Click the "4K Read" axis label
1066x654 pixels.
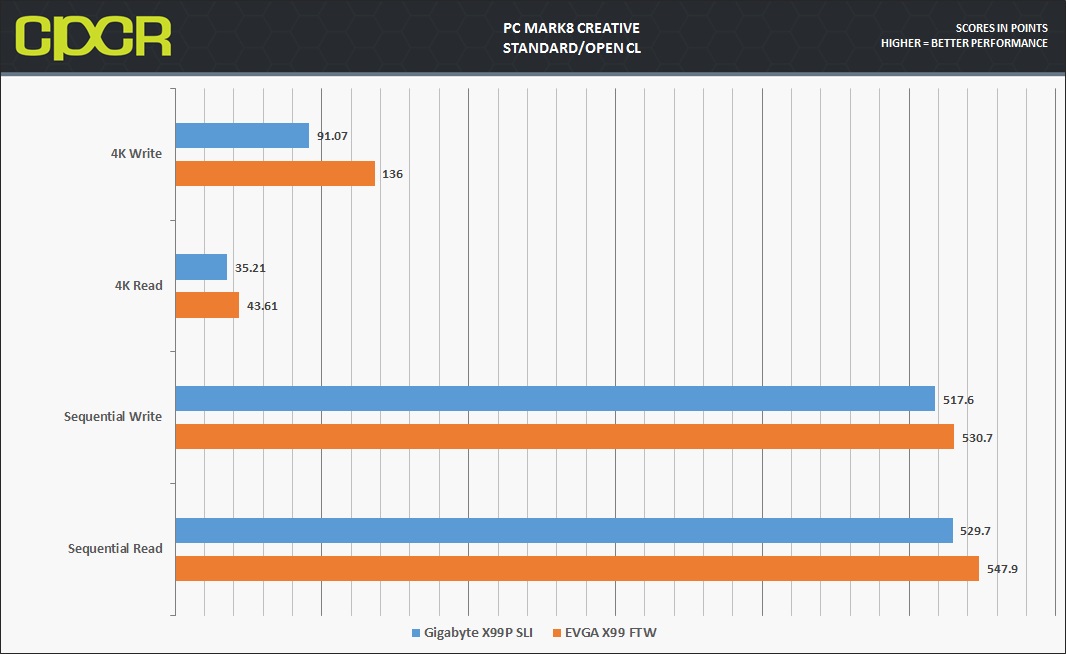coord(139,286)
